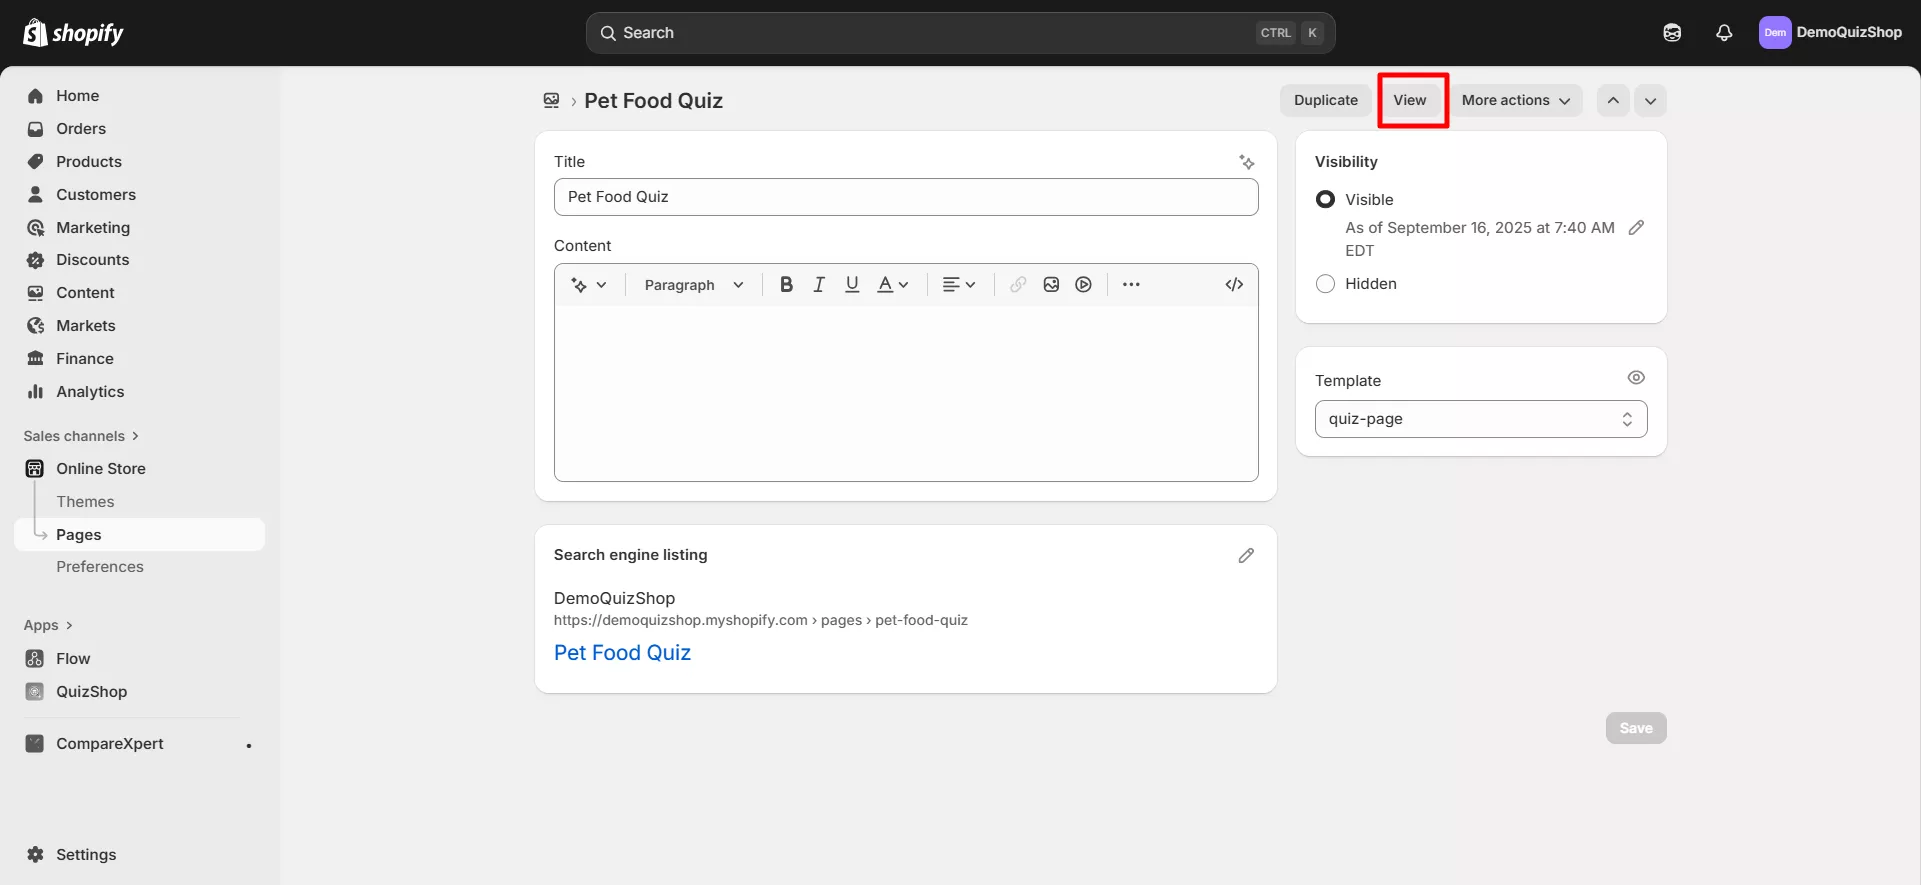Open the quiz-page template dropdown

pyautogui.click(x=1480, y=419)
